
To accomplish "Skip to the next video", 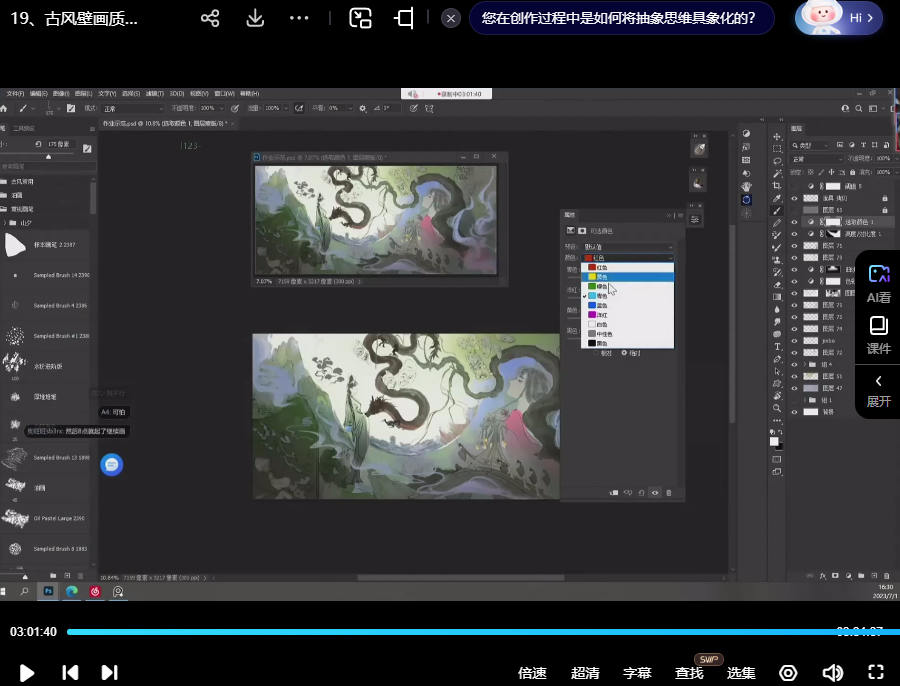I will (x=109, y=673).
